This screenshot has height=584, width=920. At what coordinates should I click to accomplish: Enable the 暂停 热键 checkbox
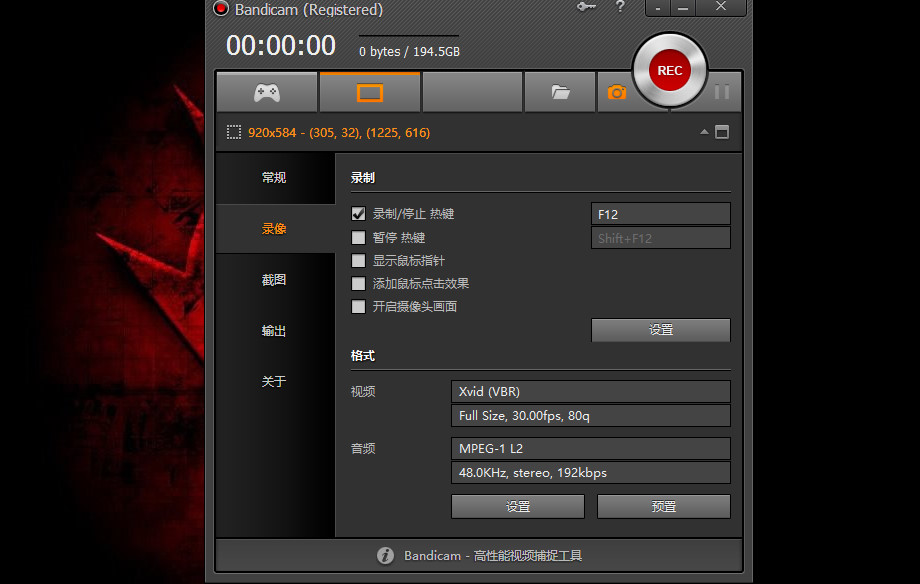point(358,238)
